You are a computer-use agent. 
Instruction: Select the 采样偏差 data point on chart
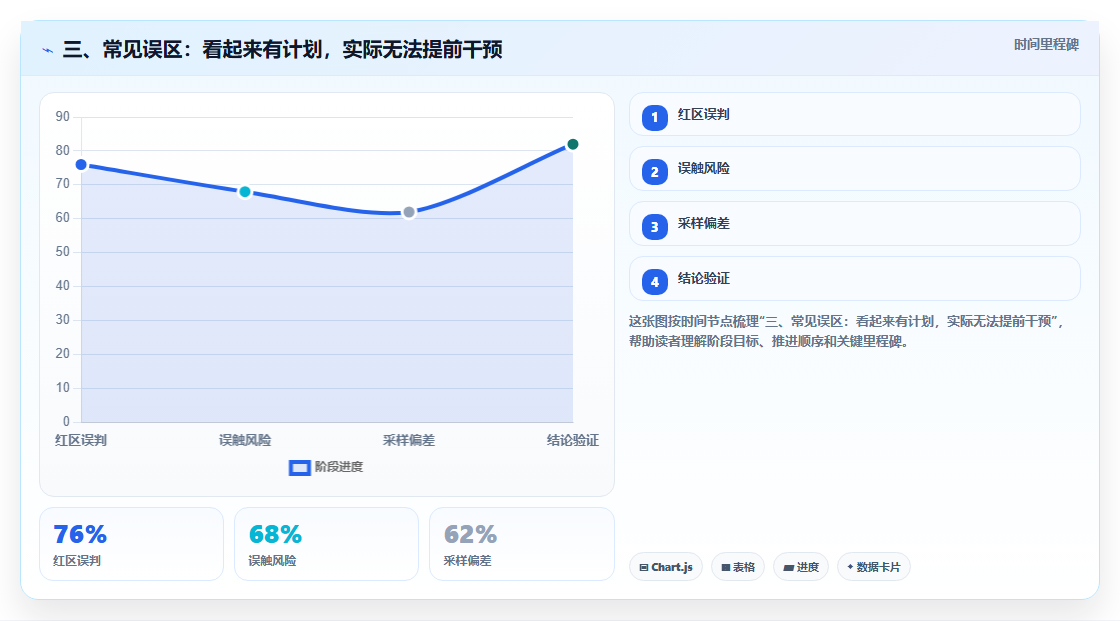(409, 212)
